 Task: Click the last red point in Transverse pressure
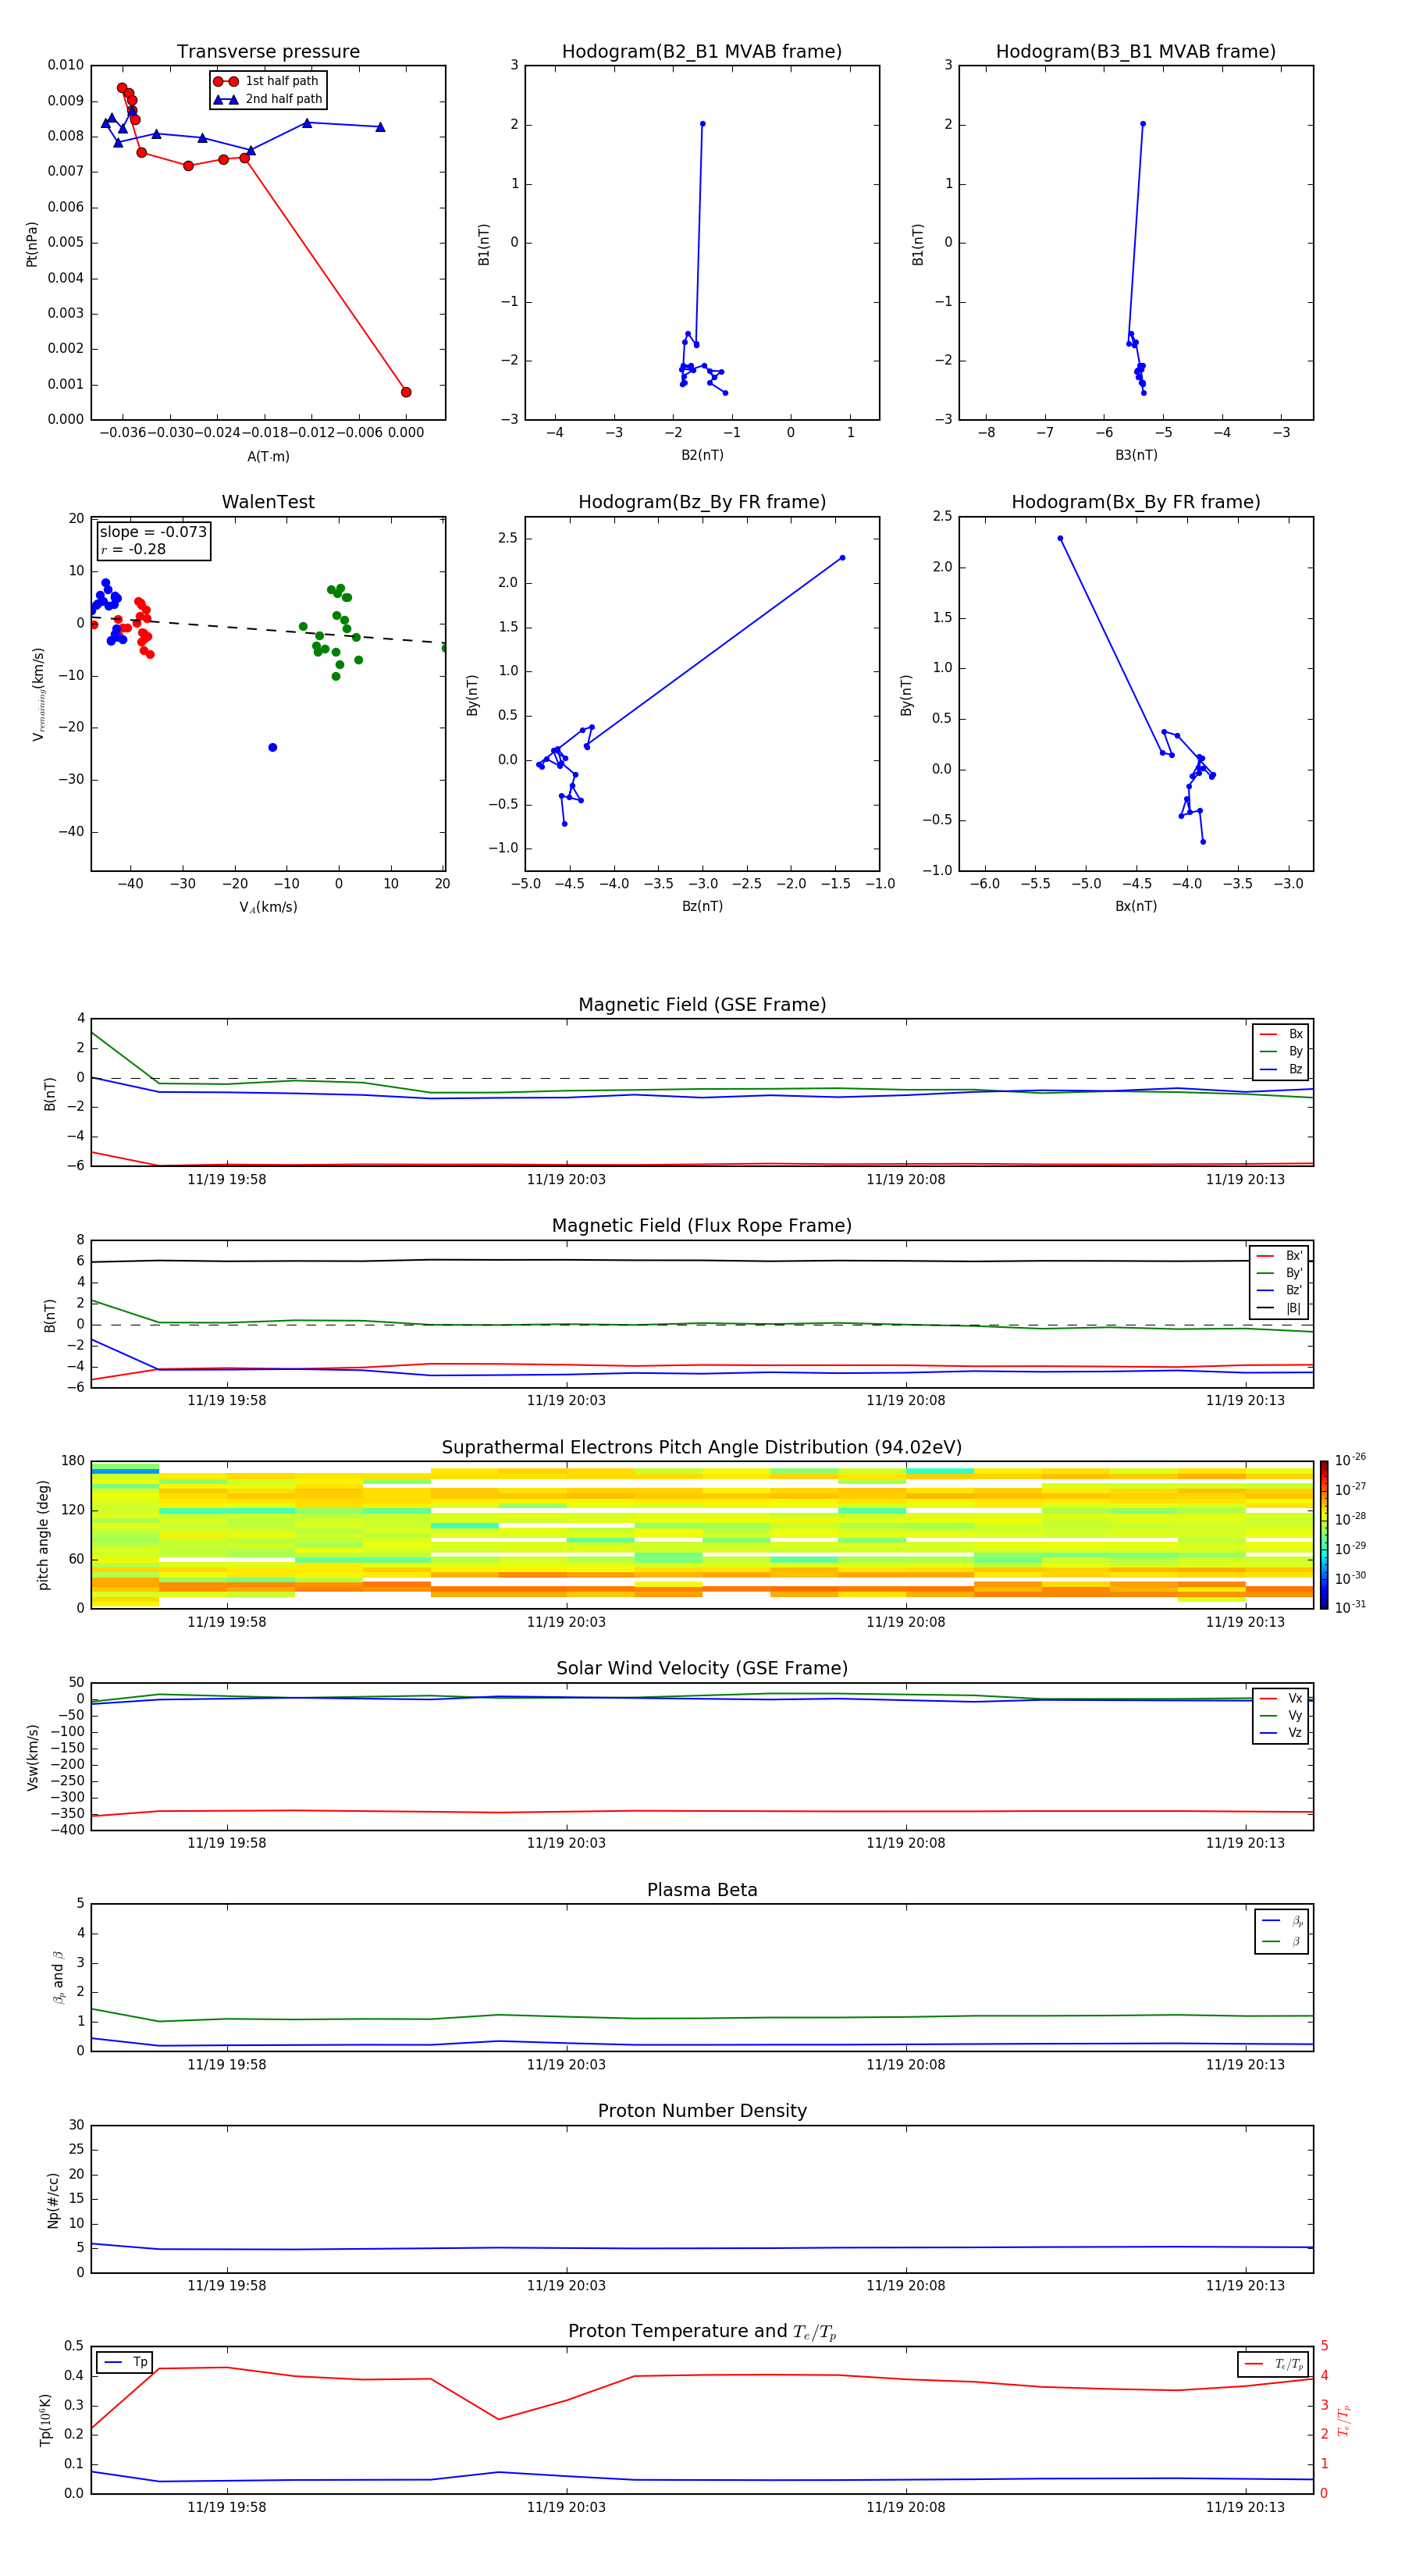406,392
